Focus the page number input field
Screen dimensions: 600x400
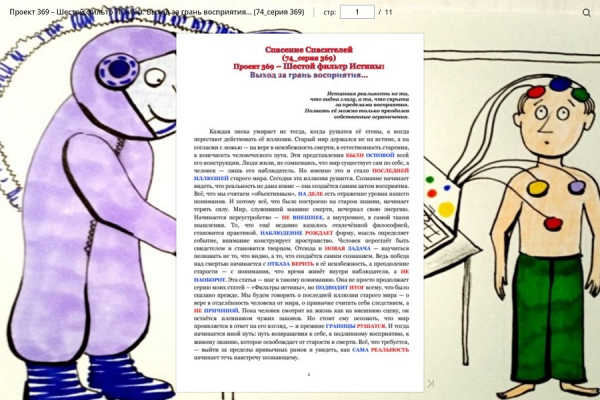[357, 12]
